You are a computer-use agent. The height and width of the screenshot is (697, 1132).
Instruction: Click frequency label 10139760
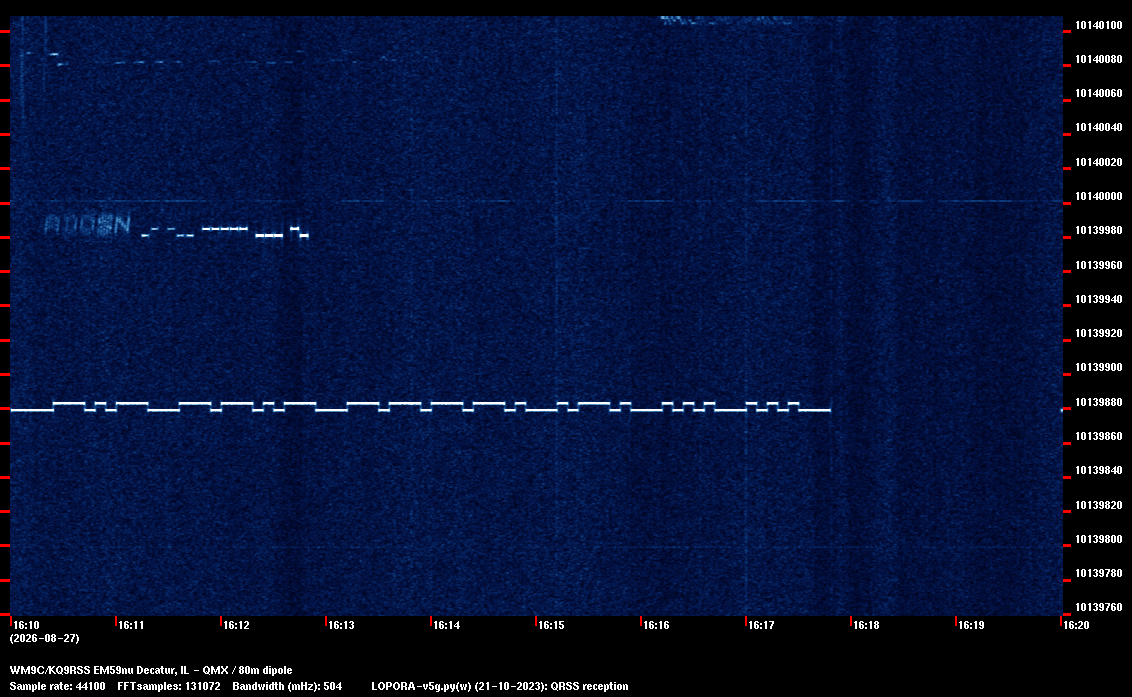point(1099,607)
